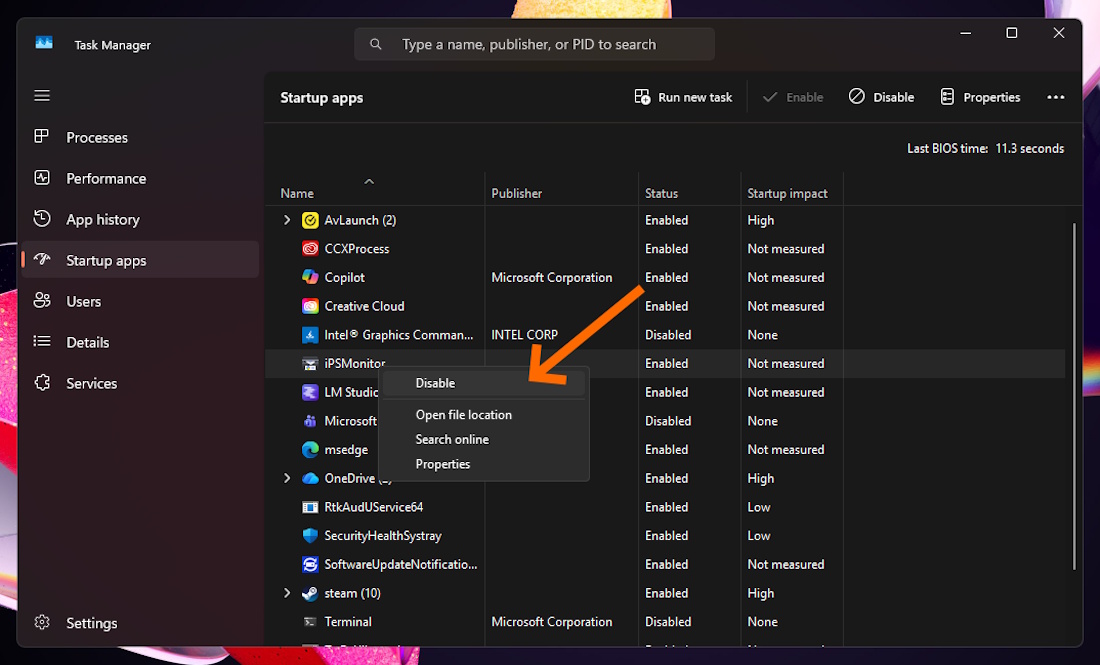Click RtkAudUService64's 'Low' impact cell

click(758, 507)
